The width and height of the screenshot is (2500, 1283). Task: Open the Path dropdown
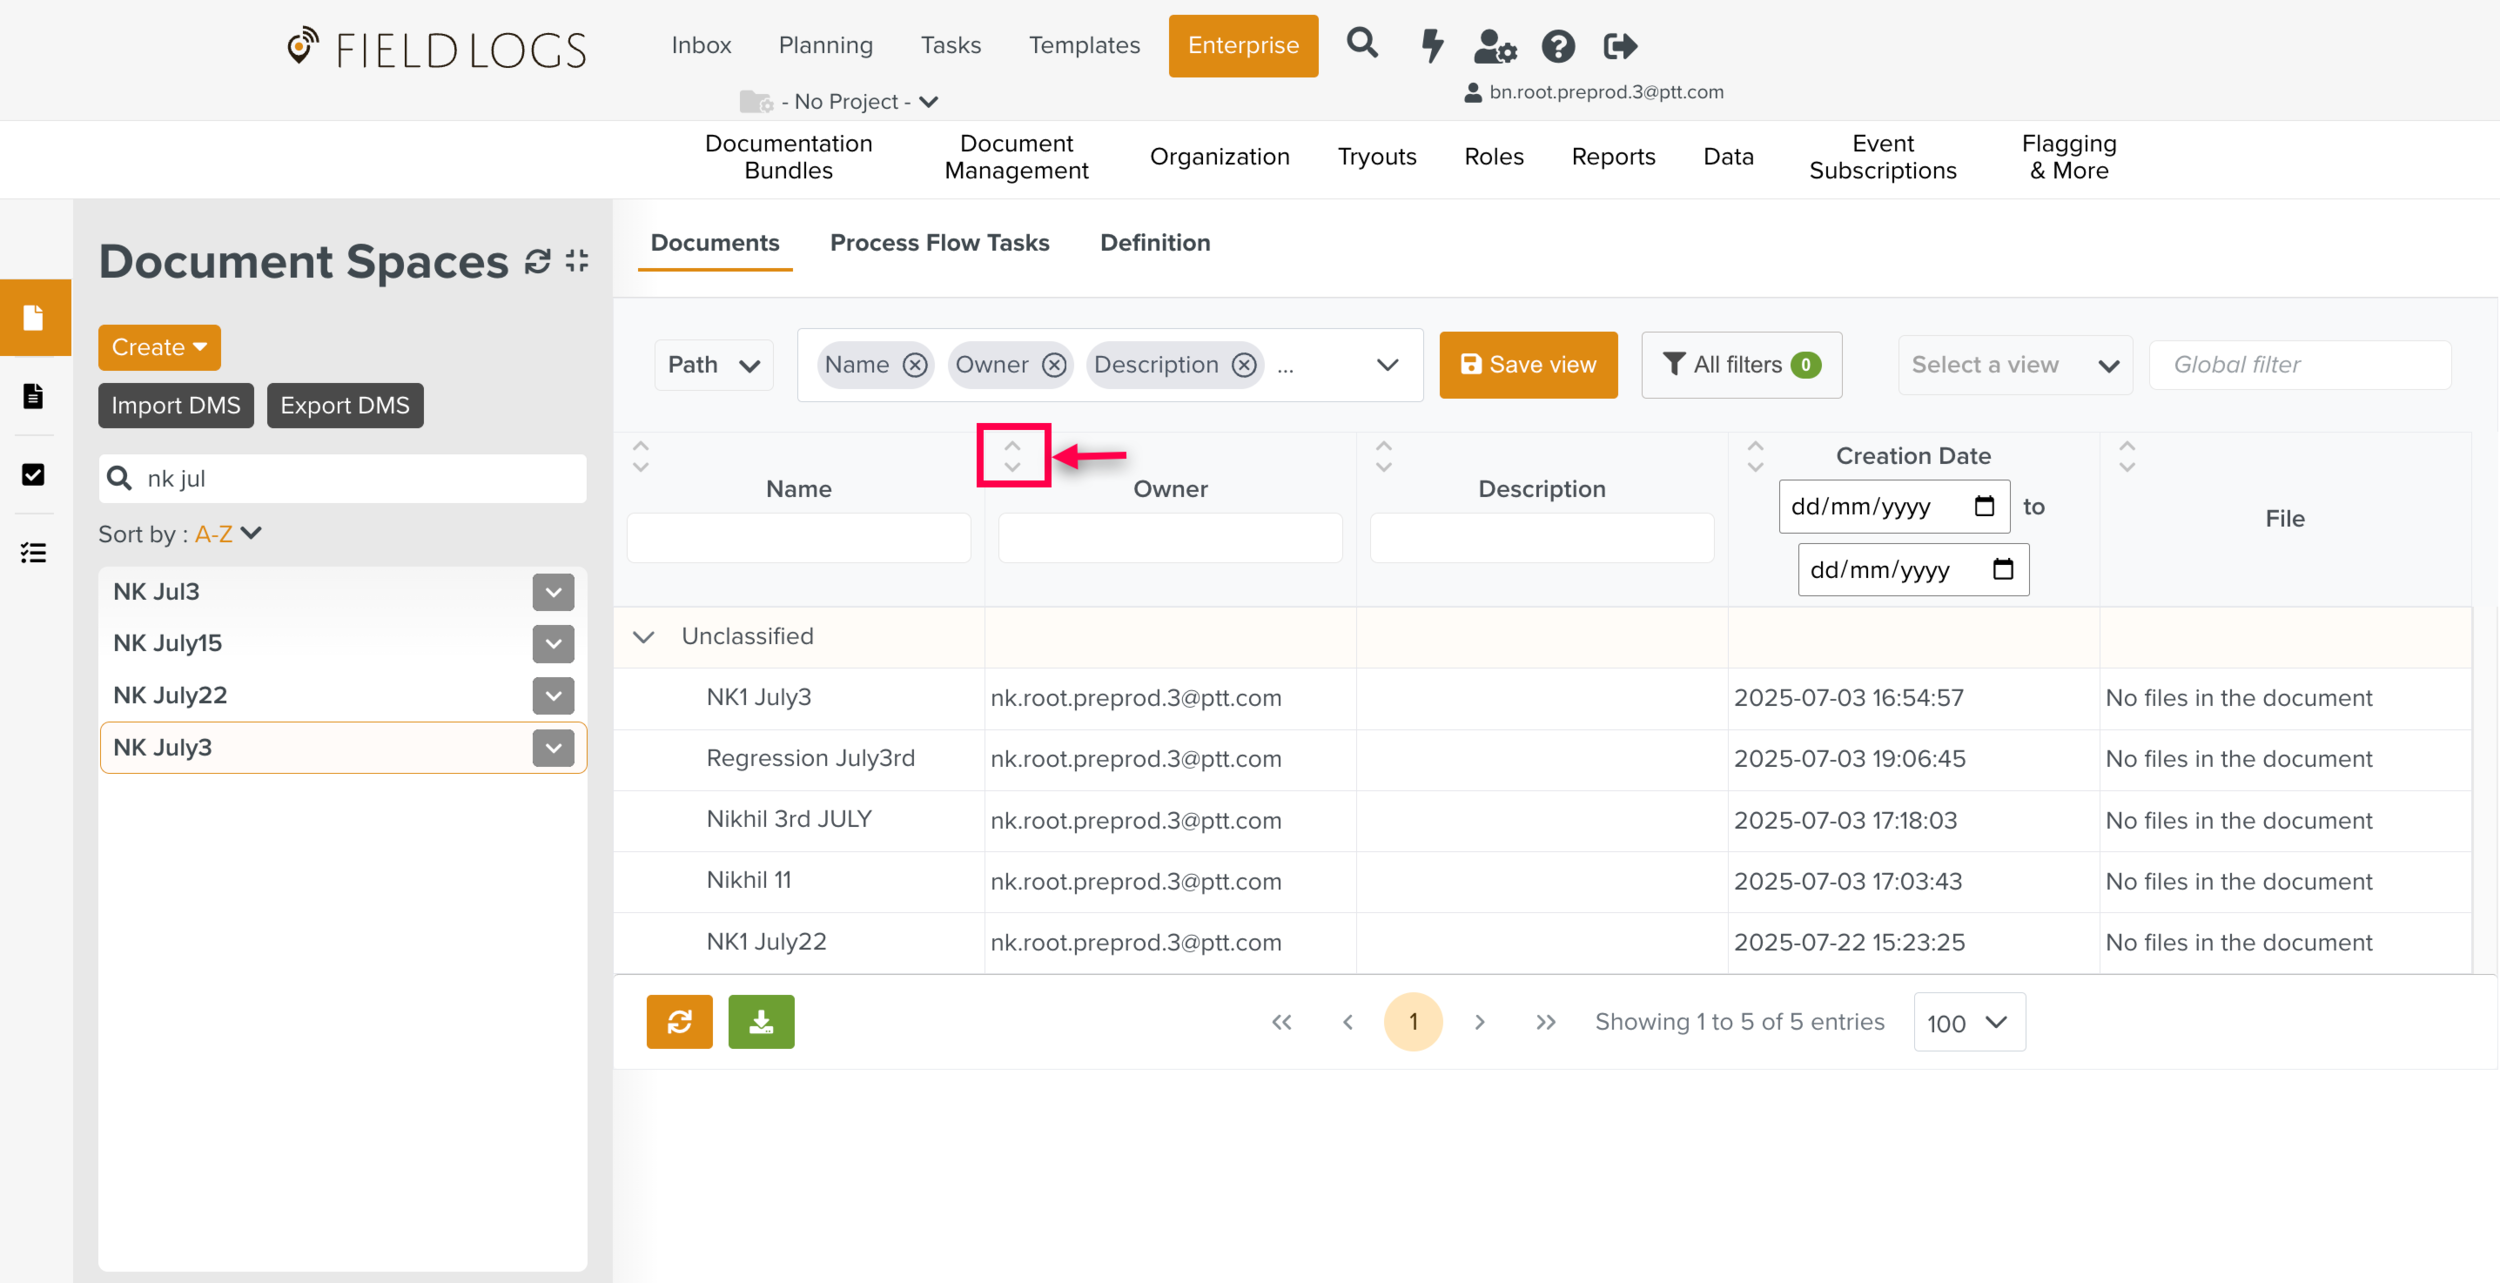[713, 365]
